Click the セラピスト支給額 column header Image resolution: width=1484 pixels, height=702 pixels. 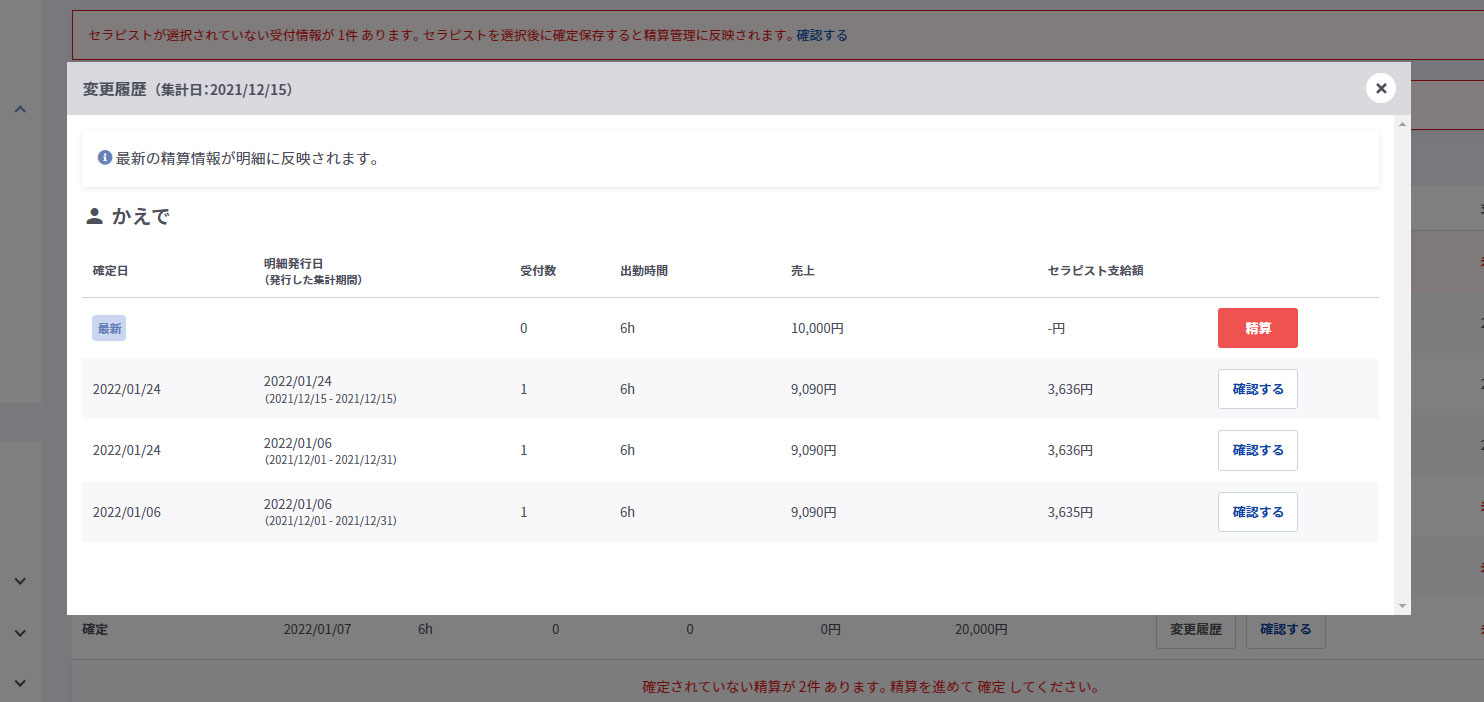(x=1095, y=271)
